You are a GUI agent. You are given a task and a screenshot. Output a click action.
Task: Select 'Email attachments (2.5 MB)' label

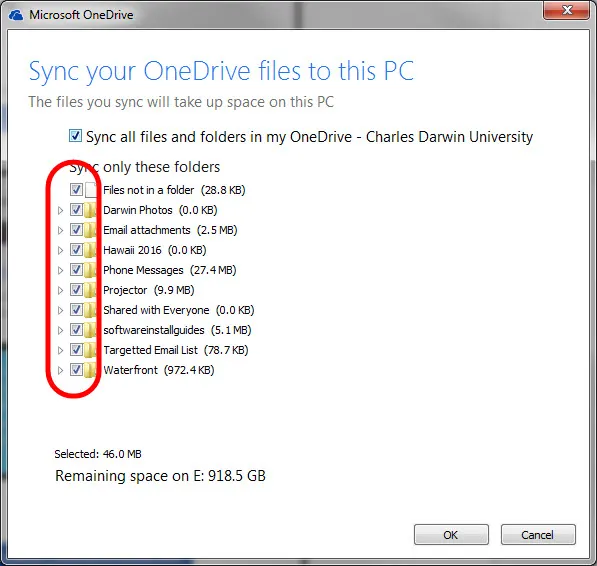pyautogui.click(x=170, y=230)
